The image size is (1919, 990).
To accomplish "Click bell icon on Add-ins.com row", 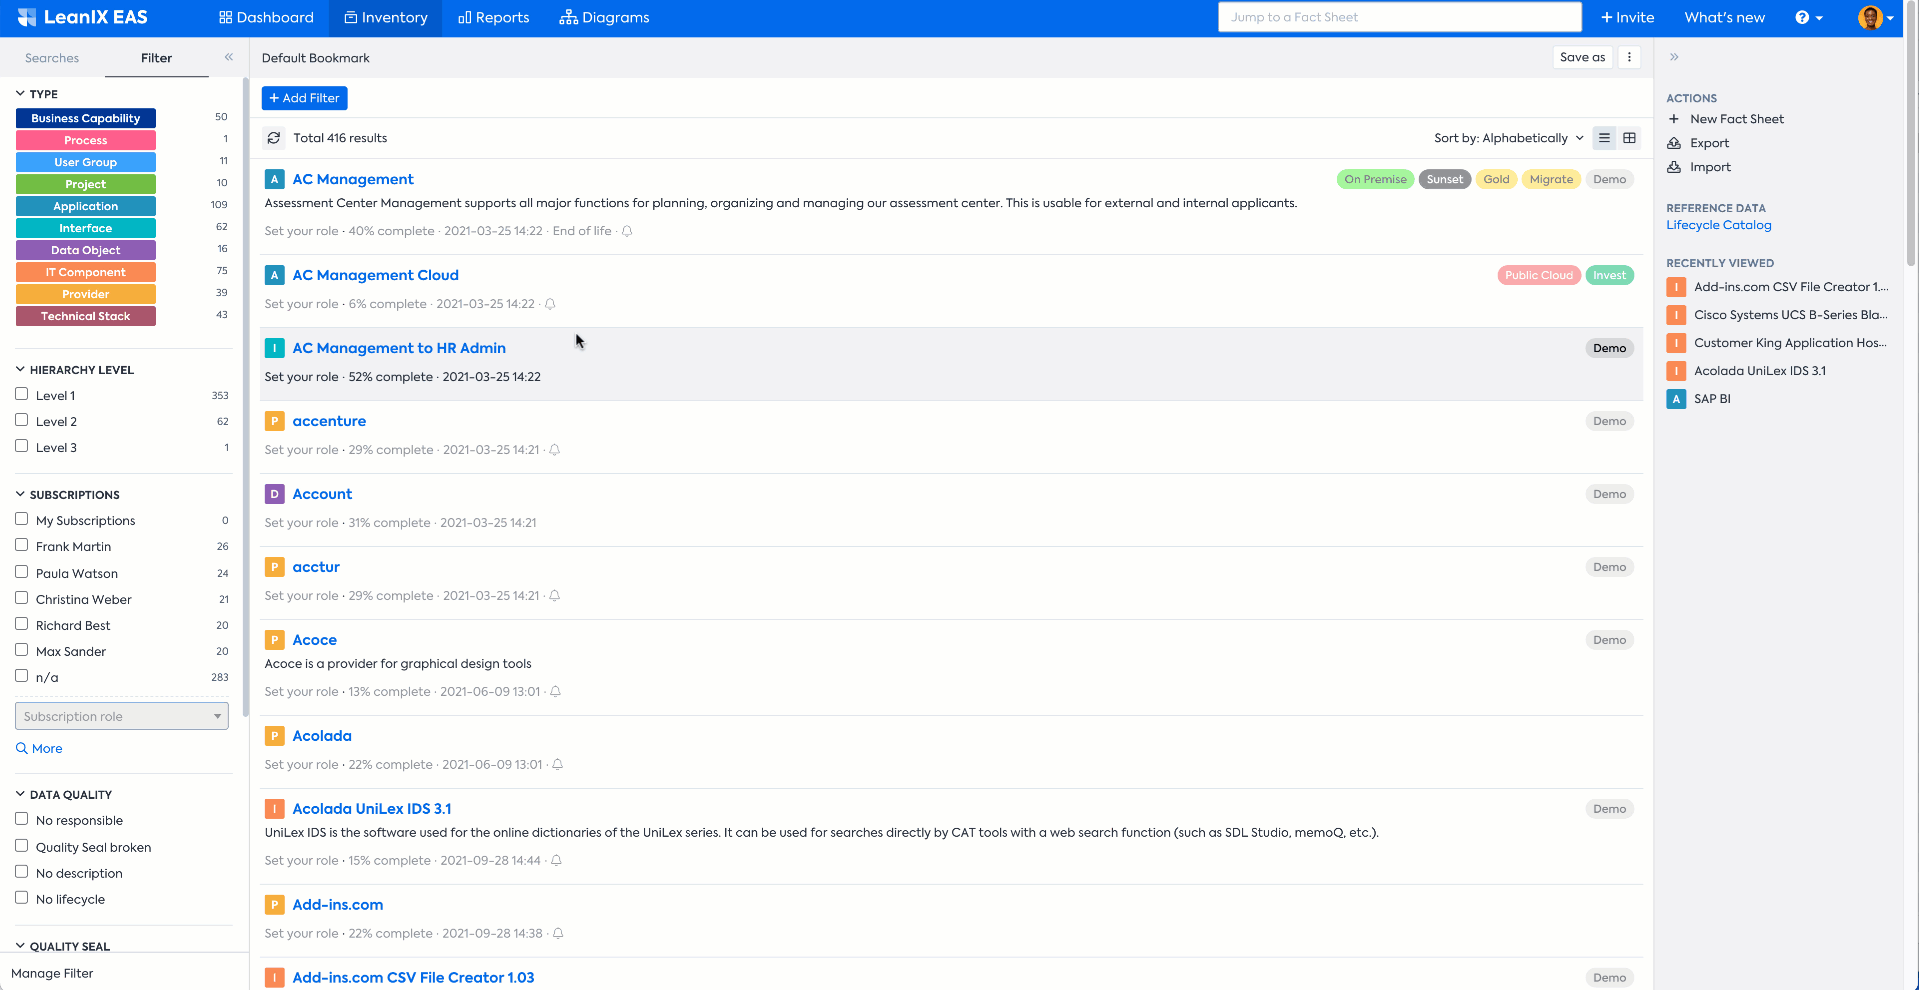I will 558,934.
